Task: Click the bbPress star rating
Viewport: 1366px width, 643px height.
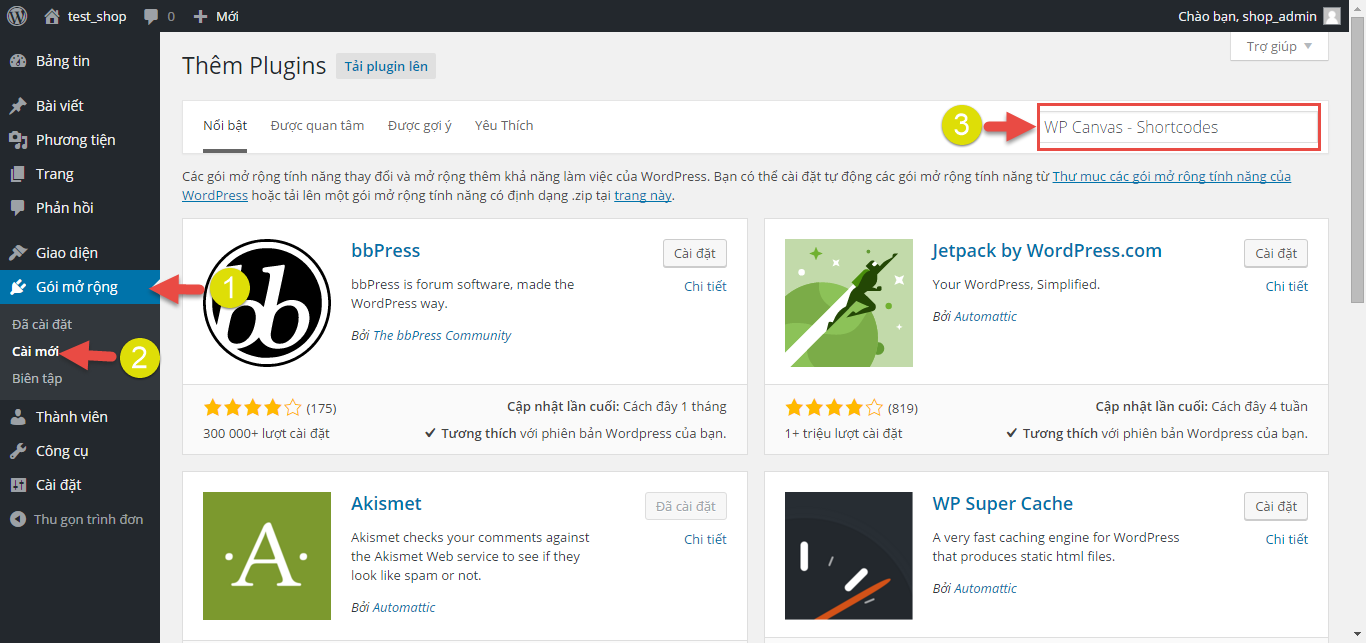Action: (x=252, y=407)
